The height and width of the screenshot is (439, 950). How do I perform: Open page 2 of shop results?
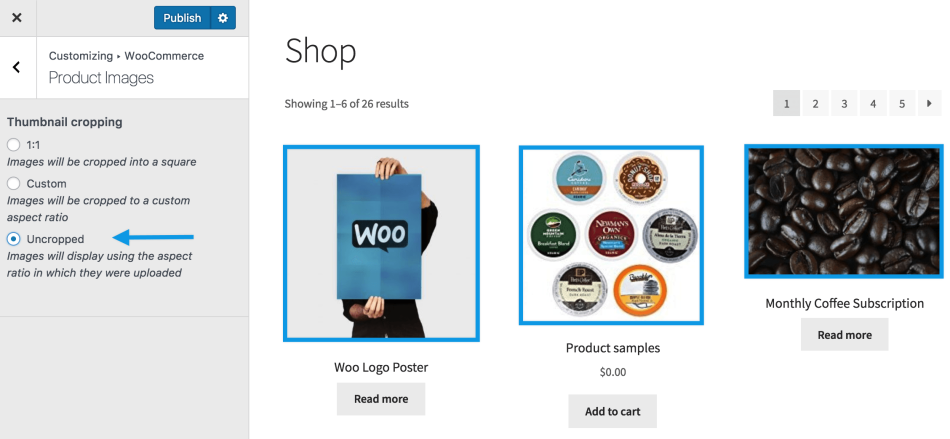(x=815, y=104)
